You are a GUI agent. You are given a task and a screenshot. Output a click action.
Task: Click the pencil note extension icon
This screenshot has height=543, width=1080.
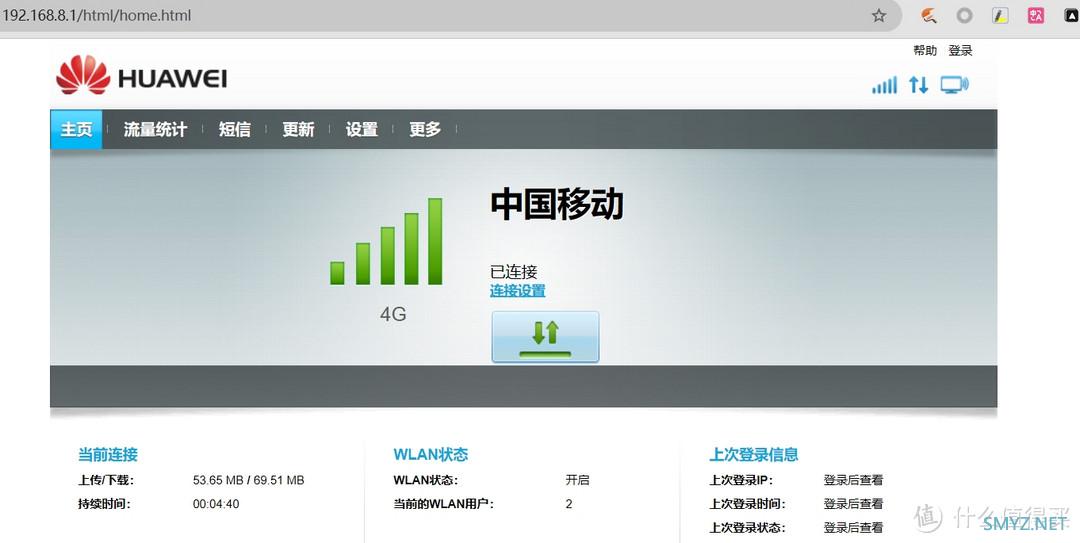tap(1000, 15)
